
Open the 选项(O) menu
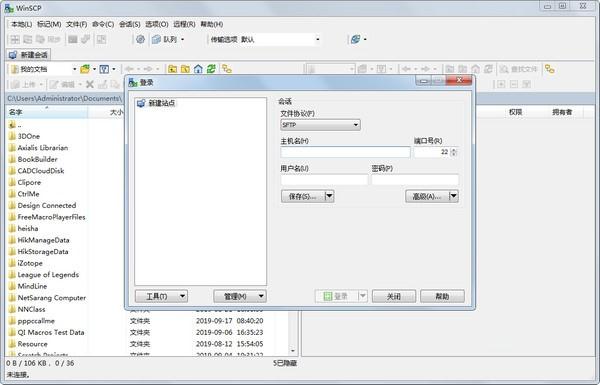pyautogui.click(x=157, y=24)
